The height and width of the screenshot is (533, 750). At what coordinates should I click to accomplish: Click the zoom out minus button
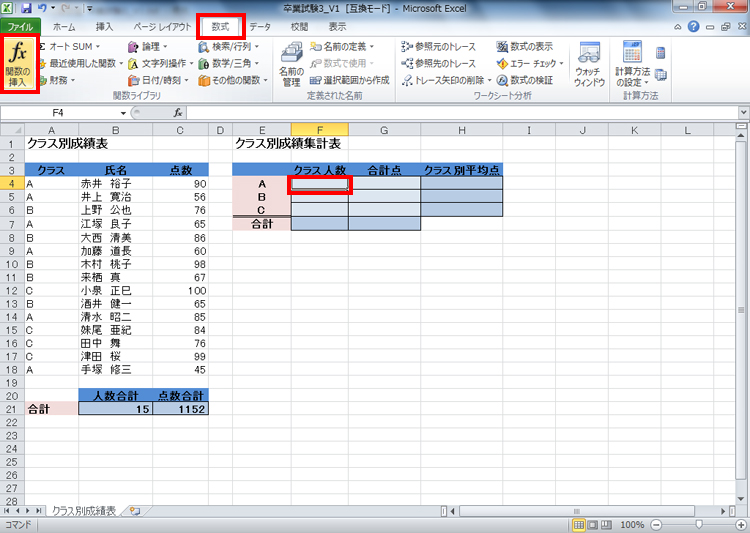656,525
